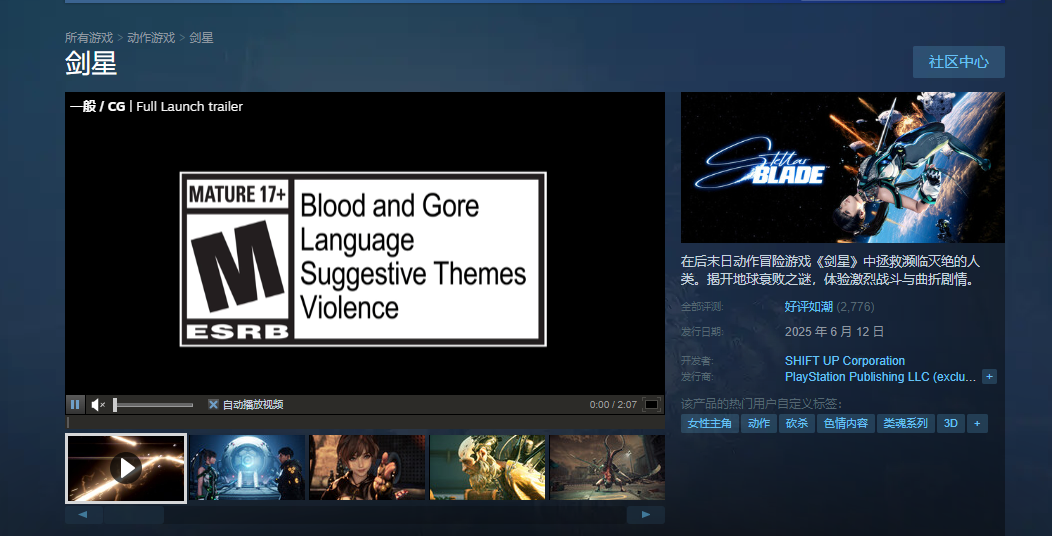Select the trailer thumbnail with play icon

(x=125, y=468)
